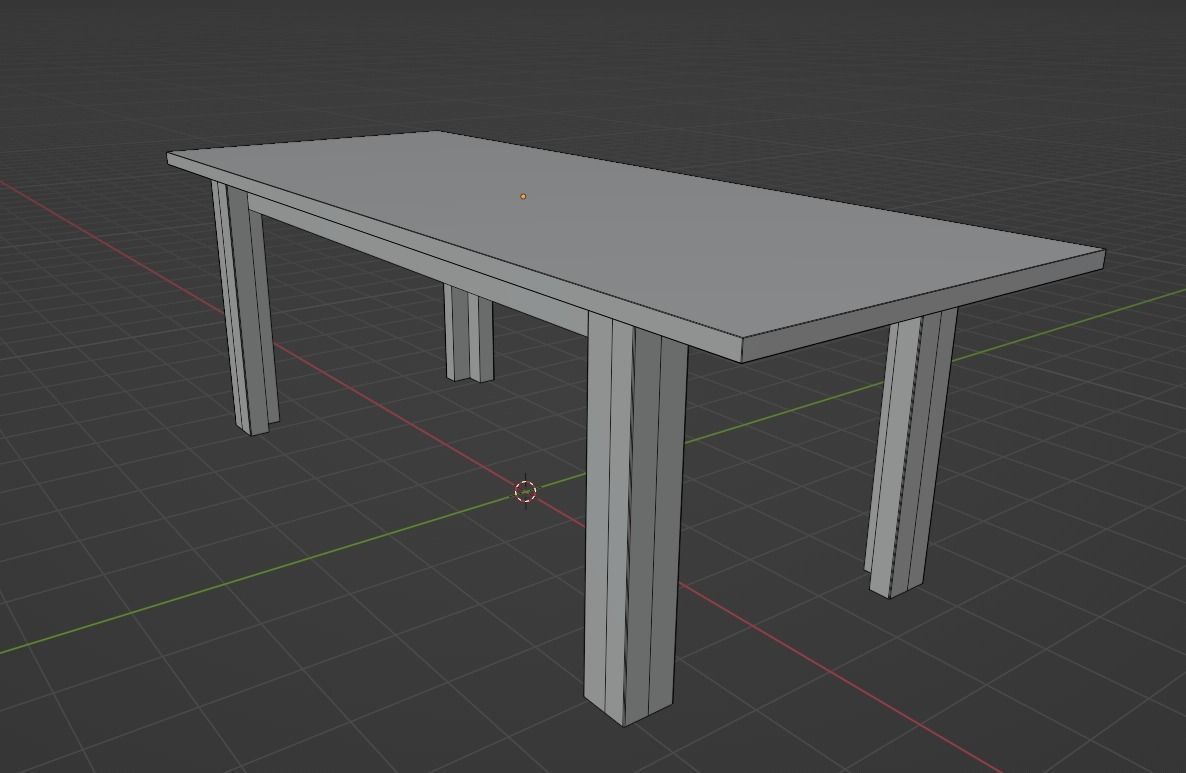Click the orange object origin dot
The height and width of the screenshot is (773, 1186).
(523, 197)
